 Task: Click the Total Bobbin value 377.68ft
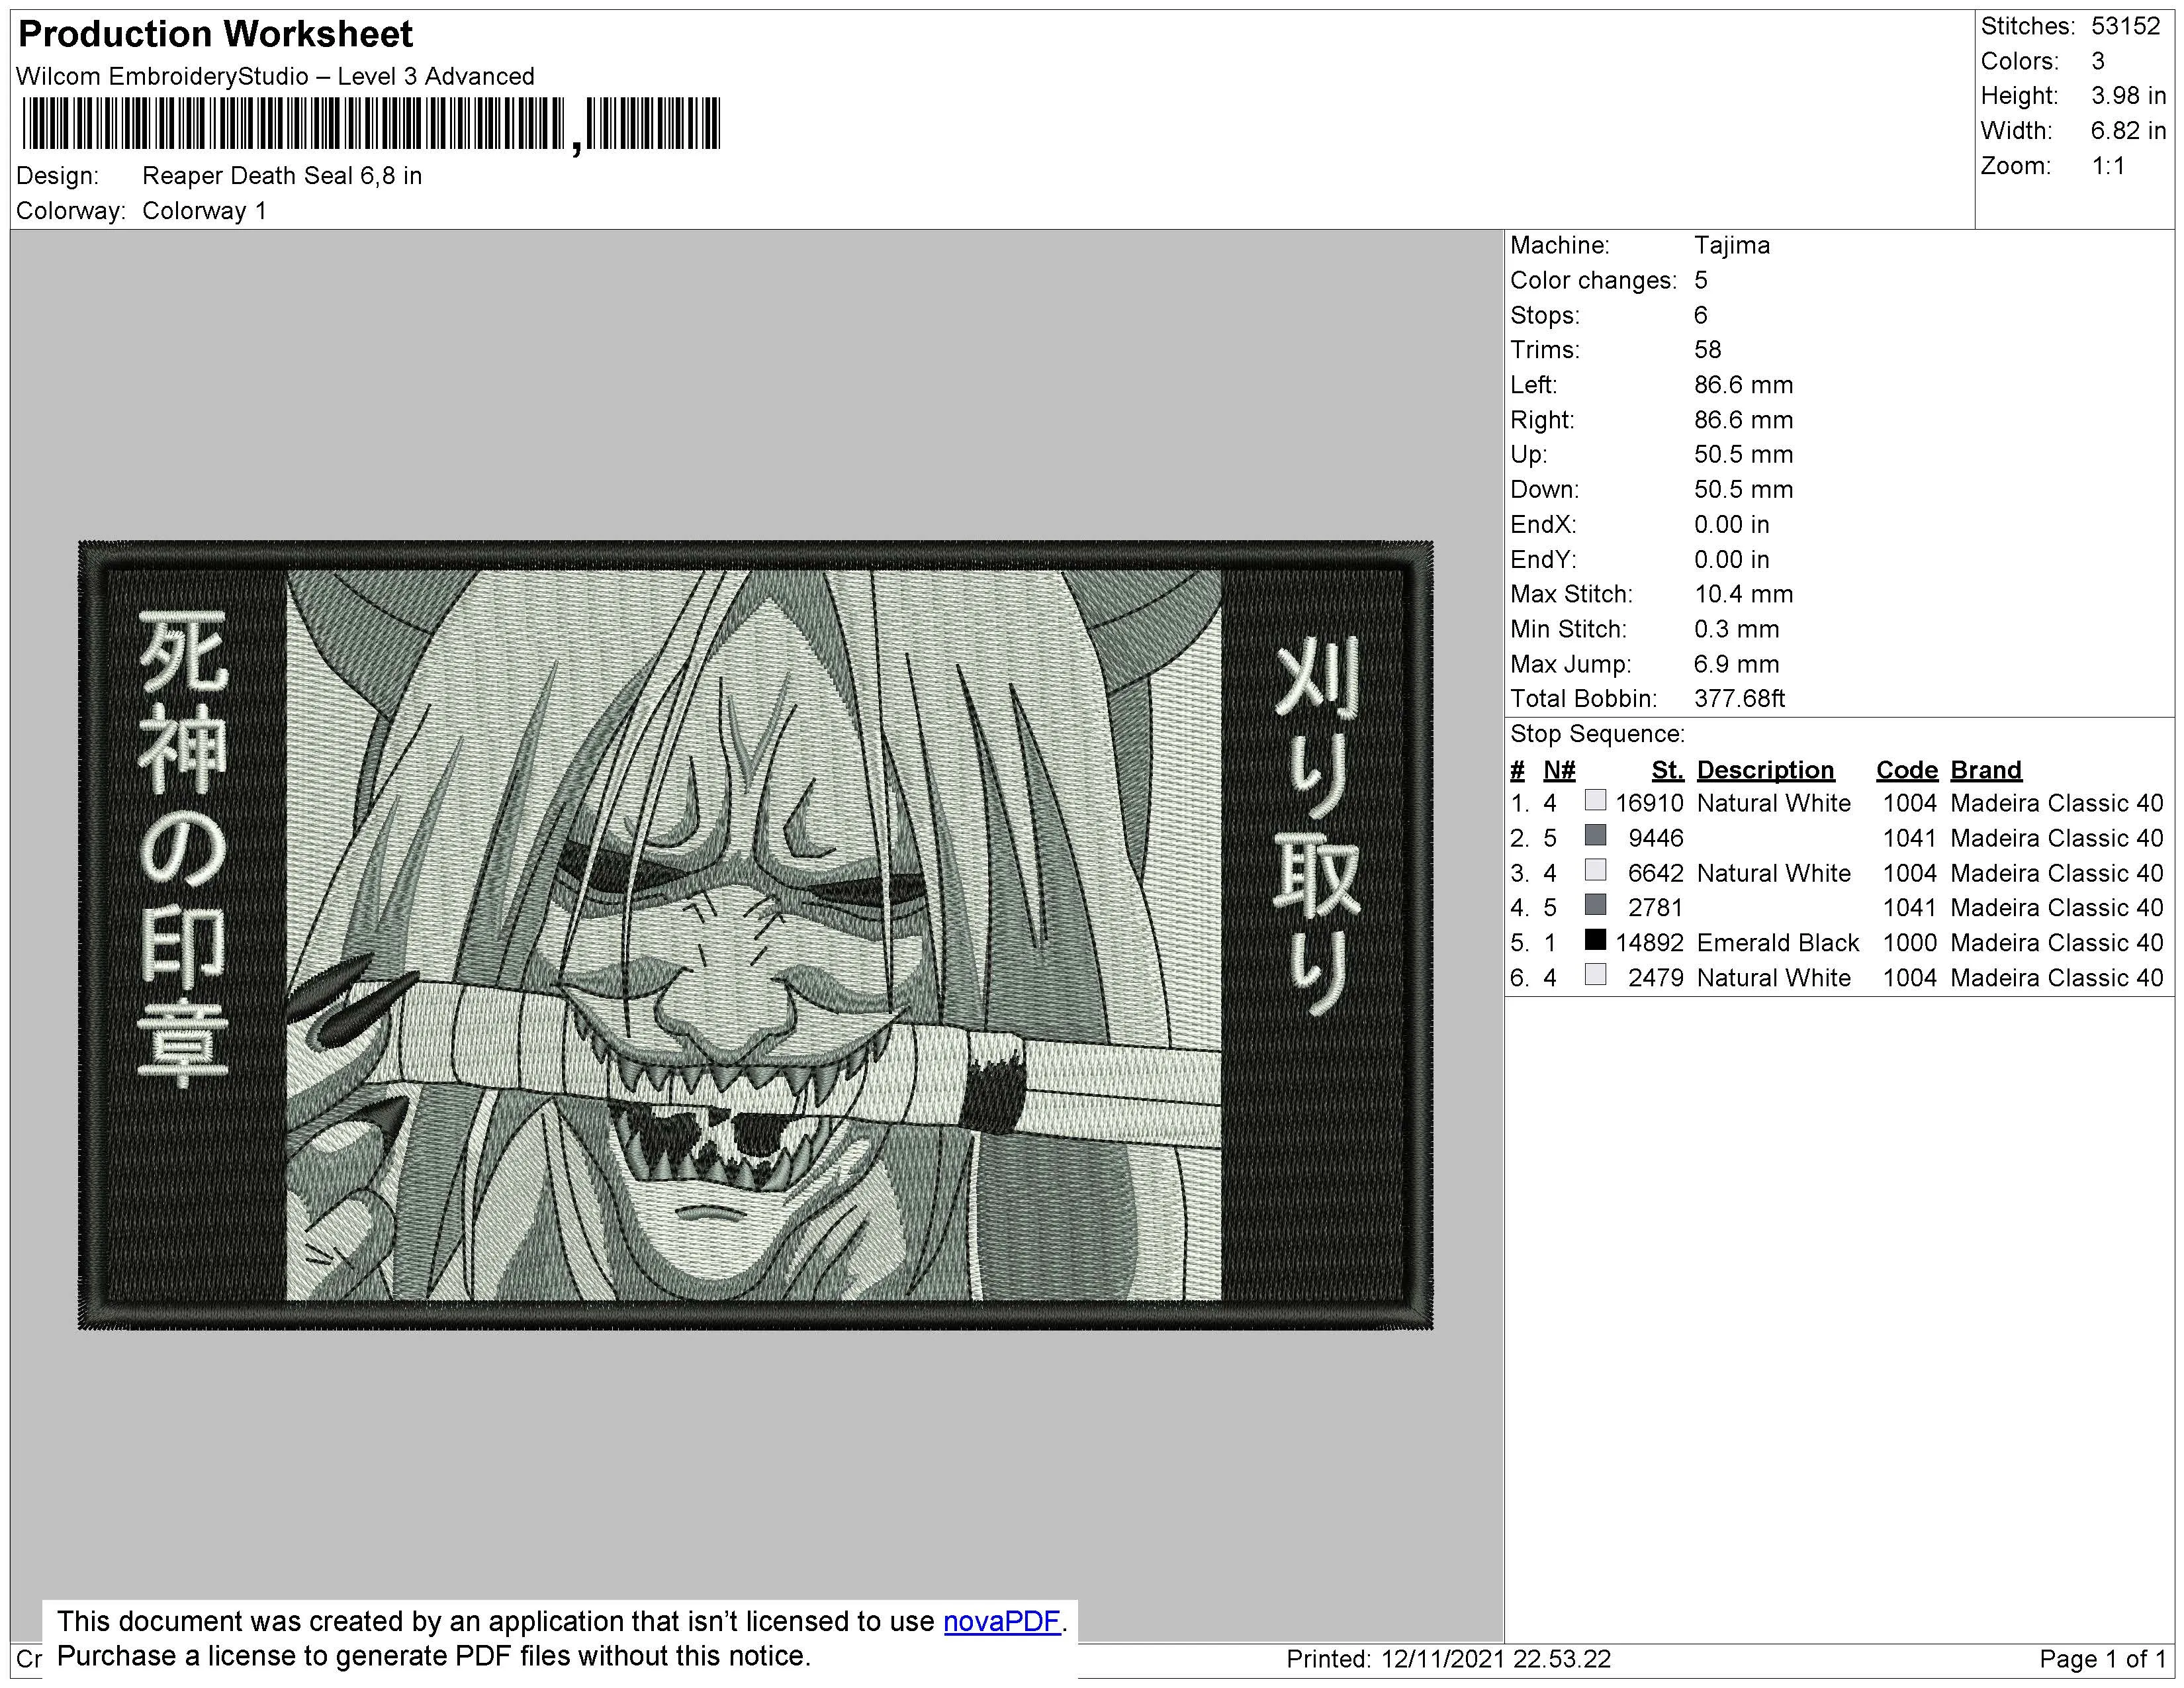pyautogui.click(x=1739, y=699)
